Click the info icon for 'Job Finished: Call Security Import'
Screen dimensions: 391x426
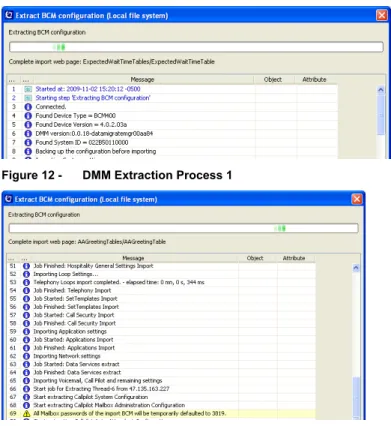point(26,323)
